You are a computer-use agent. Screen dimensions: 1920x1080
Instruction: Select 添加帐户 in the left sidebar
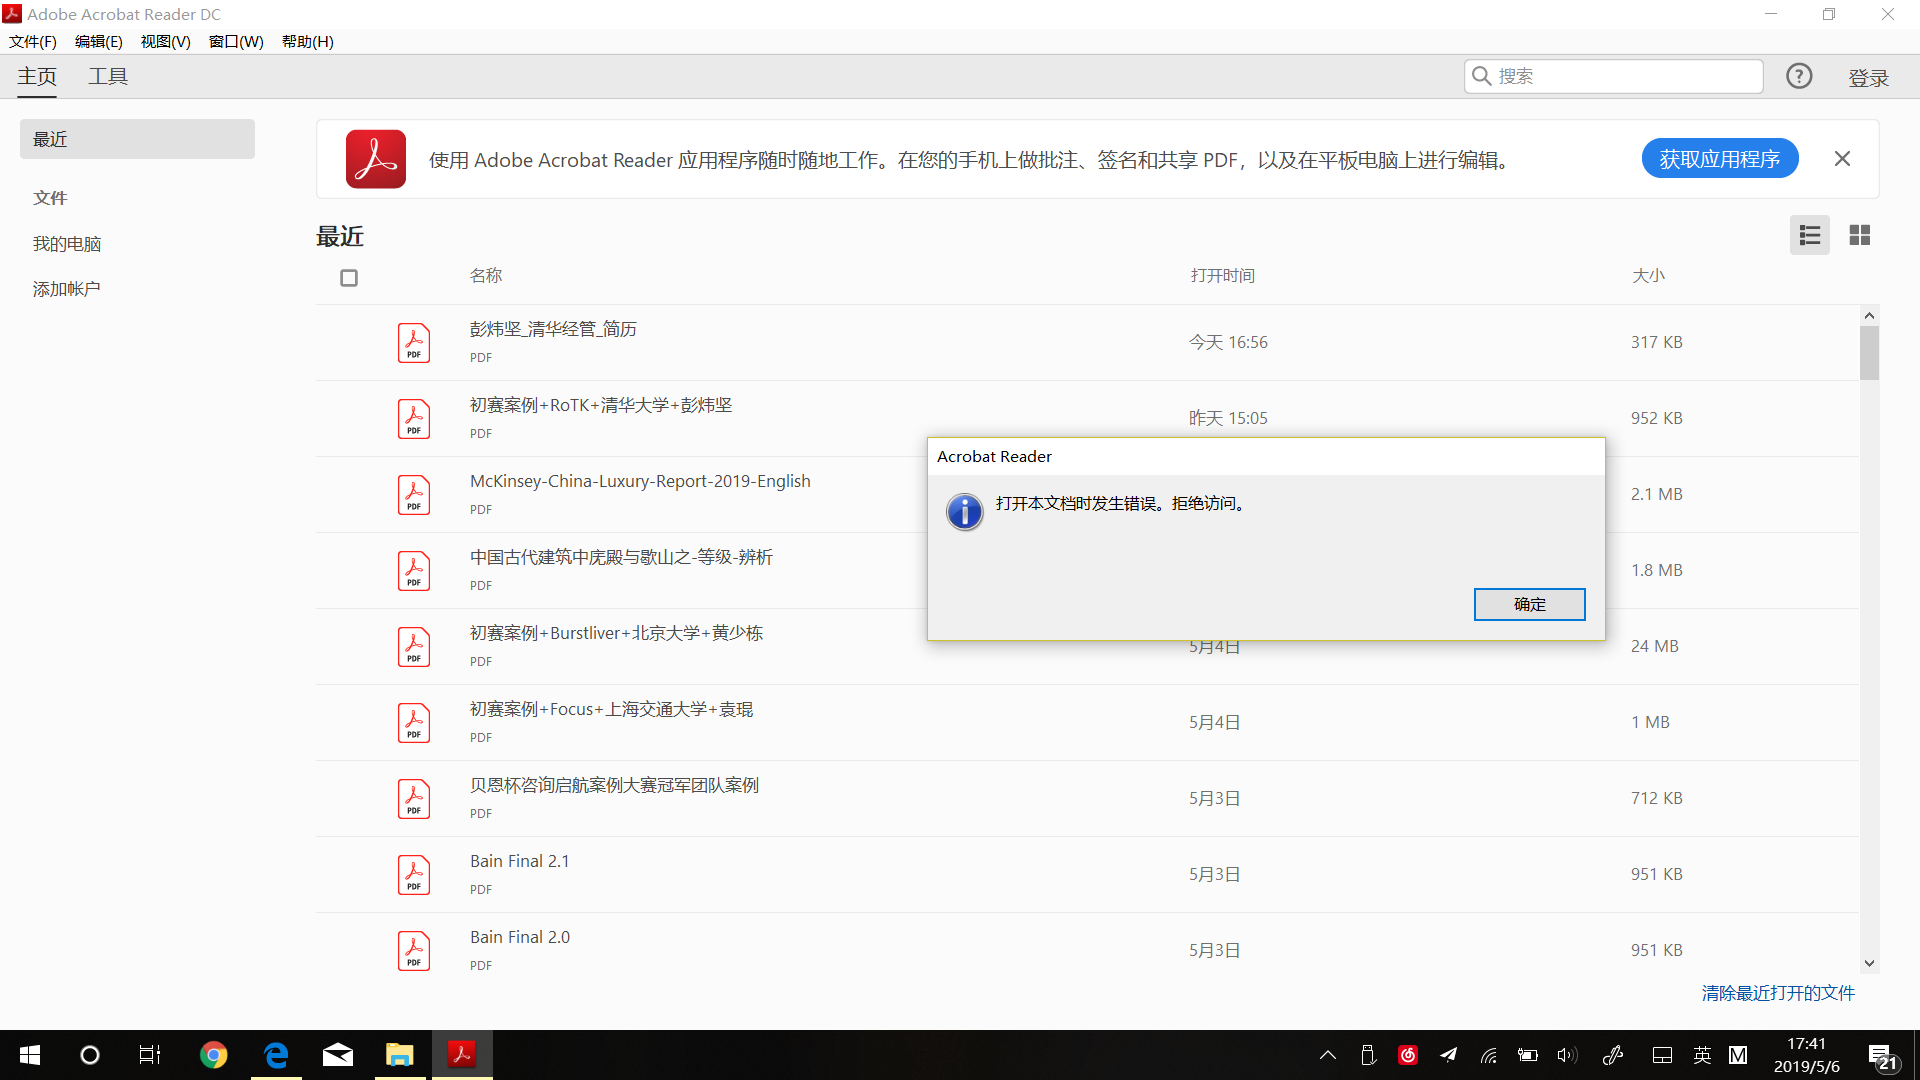pyautogui.click(x=67, y=289)
